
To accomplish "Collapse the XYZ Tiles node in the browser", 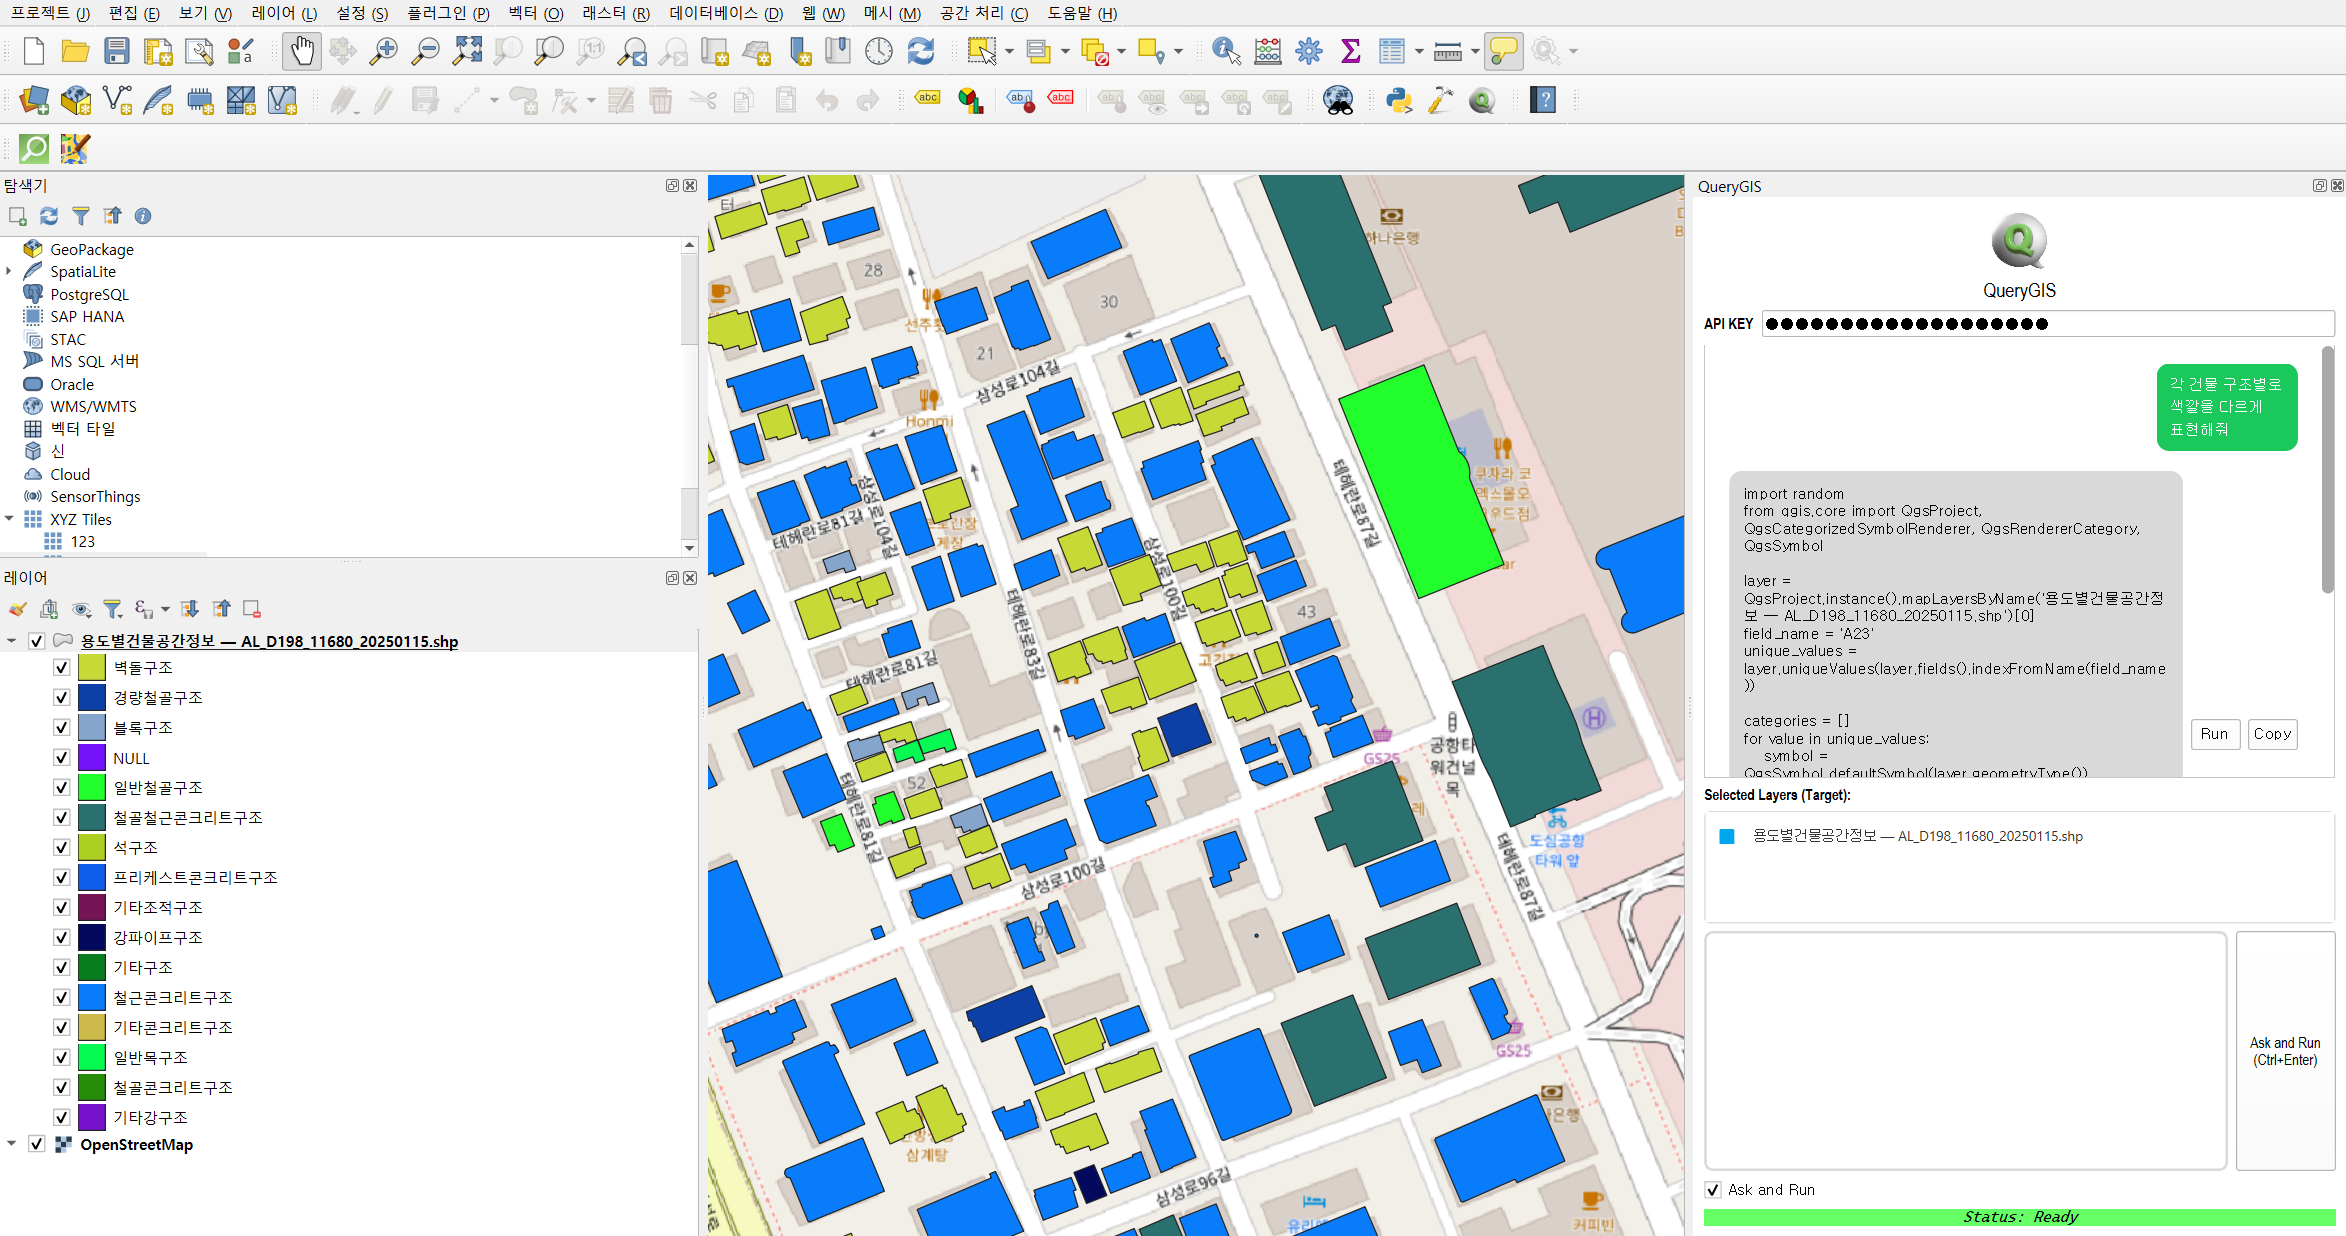I will (x=10, y=519).
